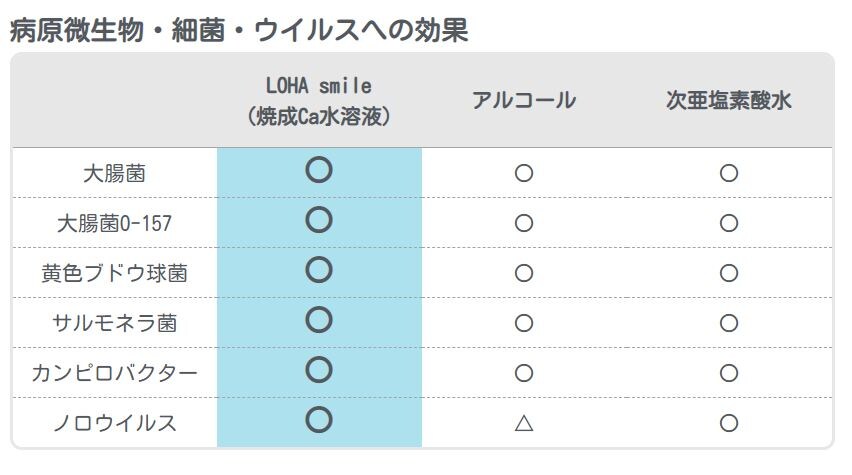
Task: Click the LOHA smile circle for サルモネラ菌
Action: tap(318, 320)
